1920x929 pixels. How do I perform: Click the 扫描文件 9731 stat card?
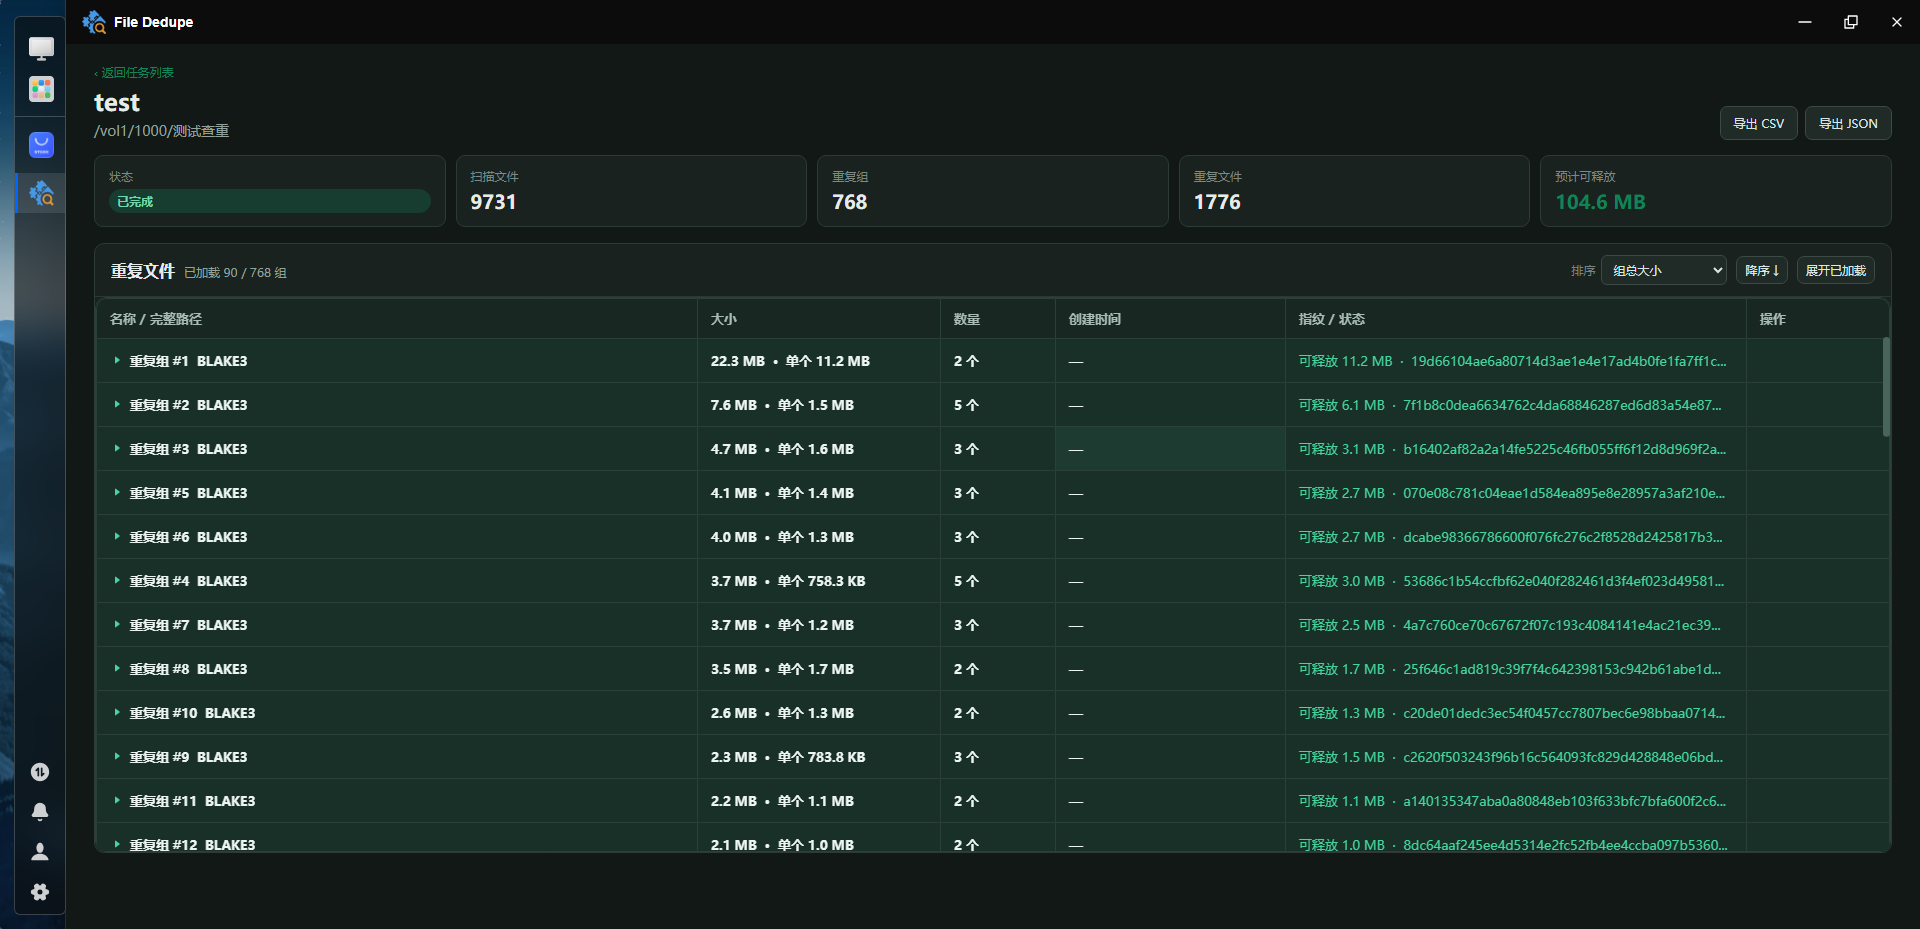631,191
